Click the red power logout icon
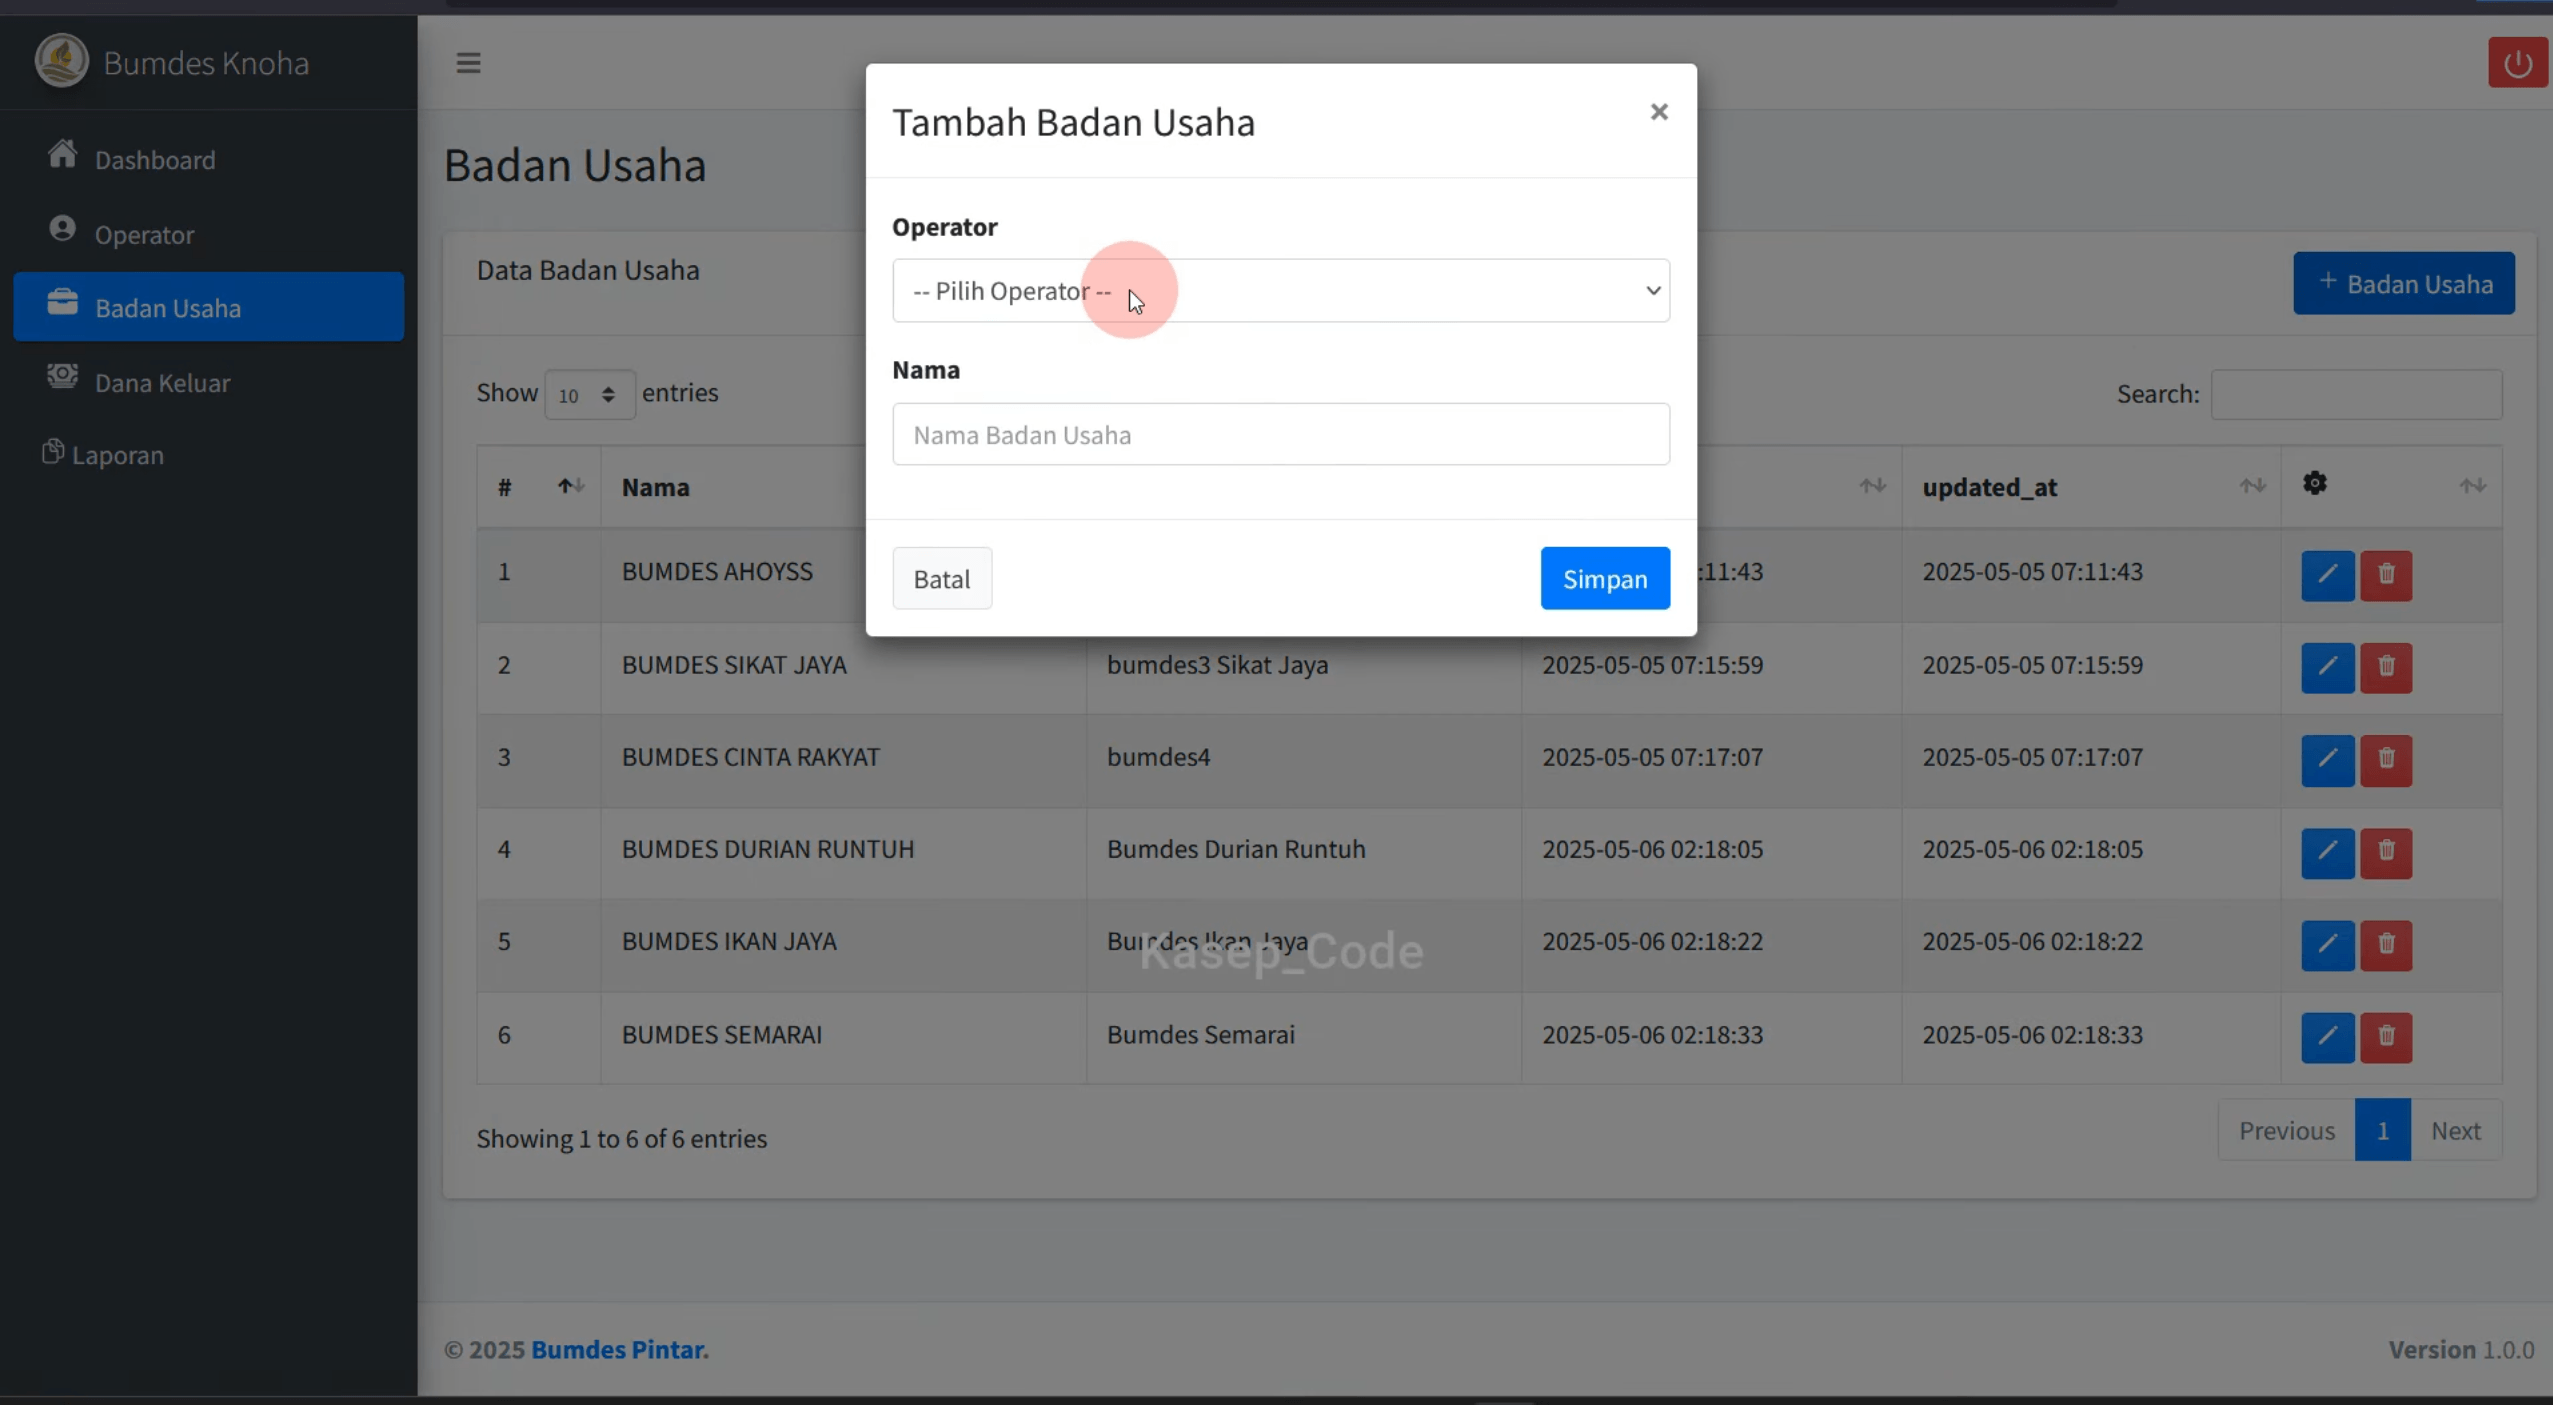The width and height of the screenshot is (2553, 1405). (x=2517, y=63)
